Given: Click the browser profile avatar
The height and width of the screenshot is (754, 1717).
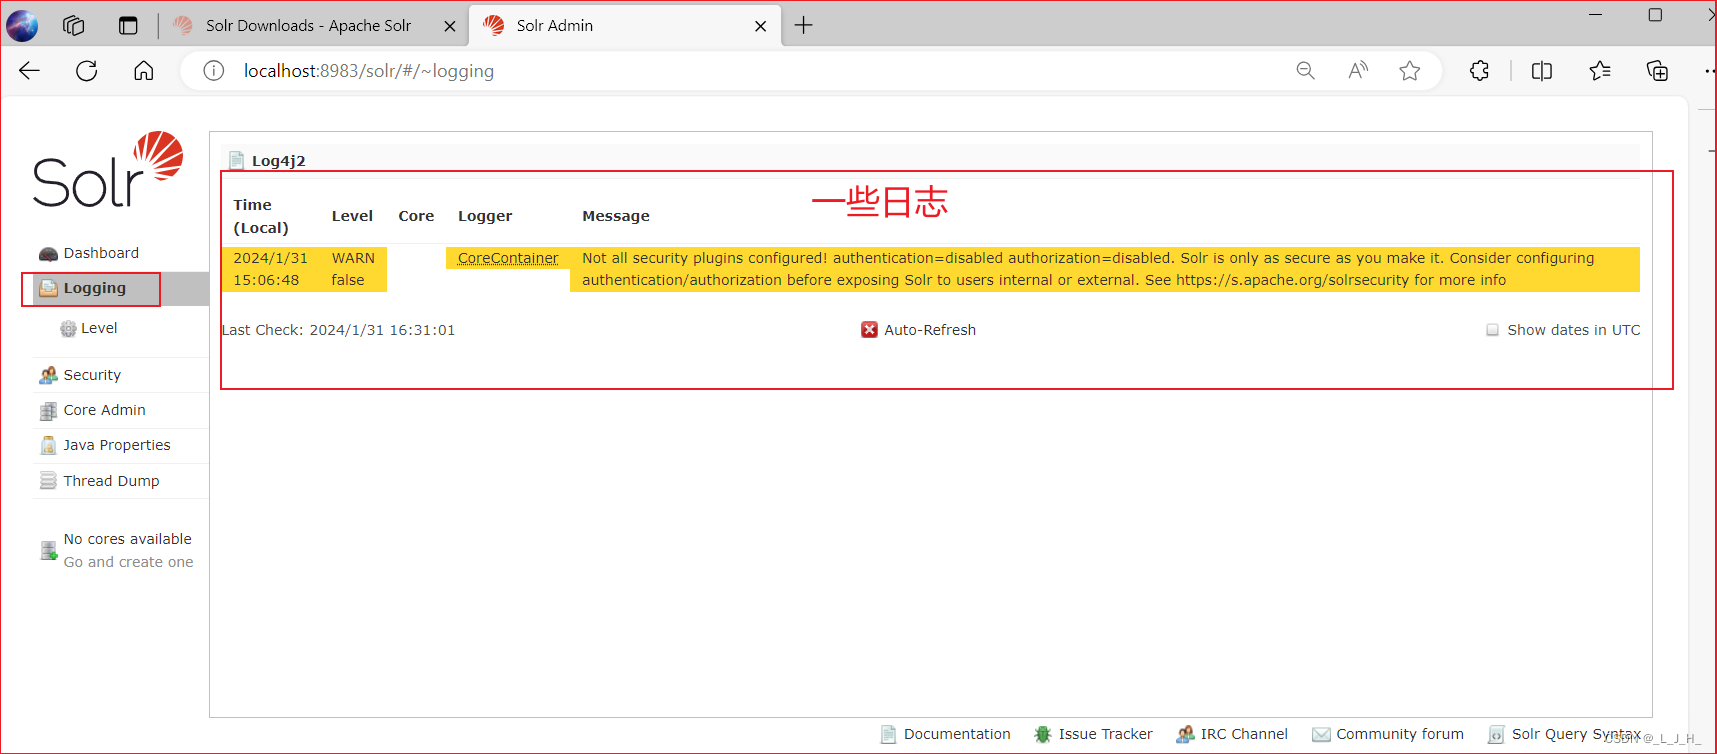Looking at the screenshot, I should [x=22, y=26].
